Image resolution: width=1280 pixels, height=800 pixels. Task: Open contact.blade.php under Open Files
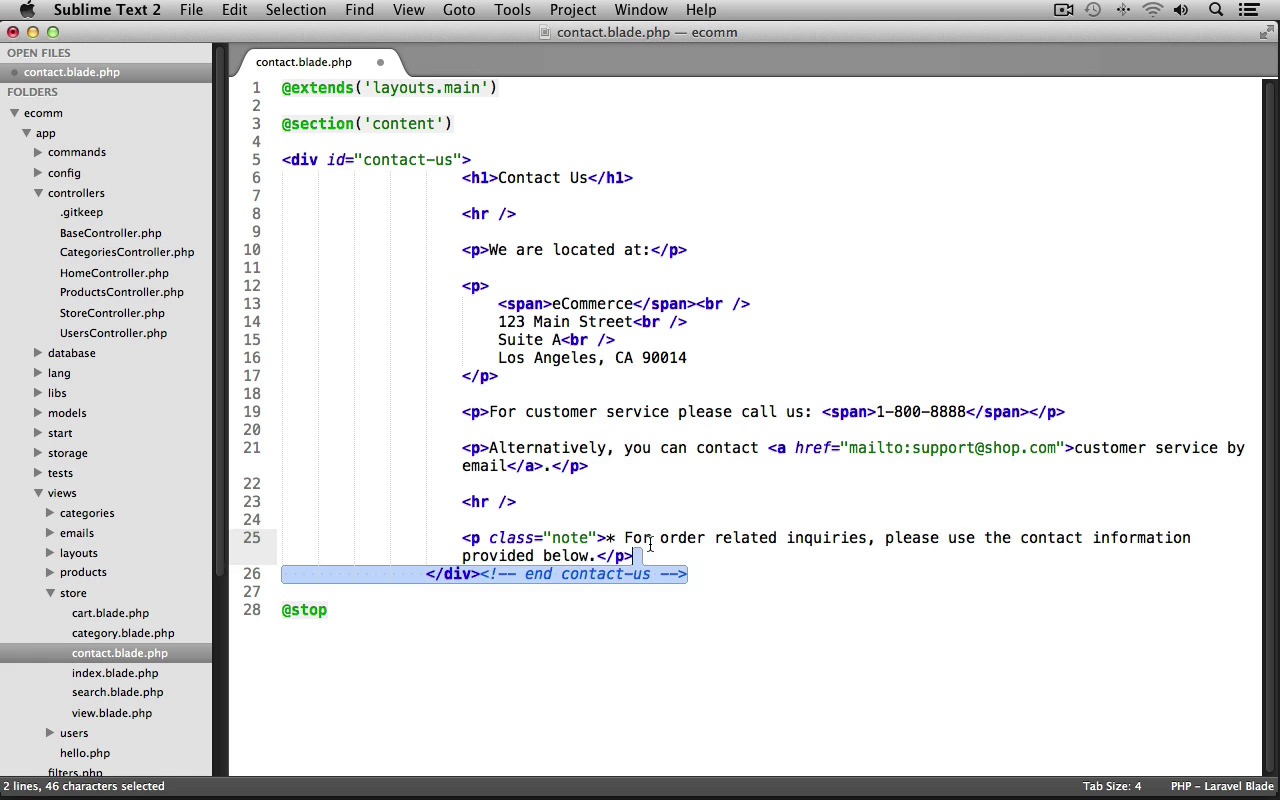click(72, 72)
